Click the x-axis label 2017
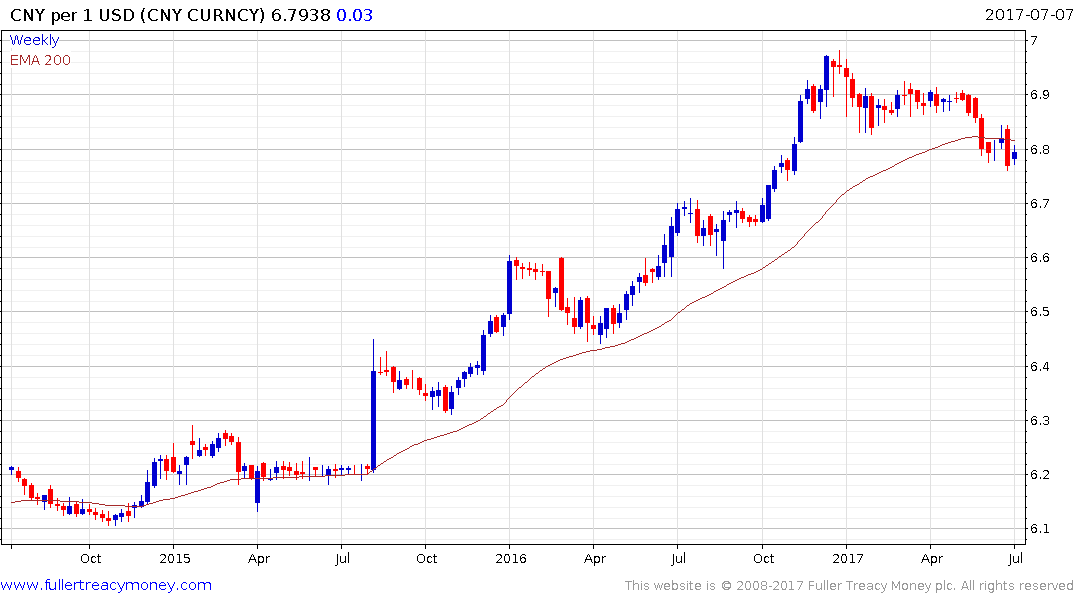 click(x=848, y=558)
